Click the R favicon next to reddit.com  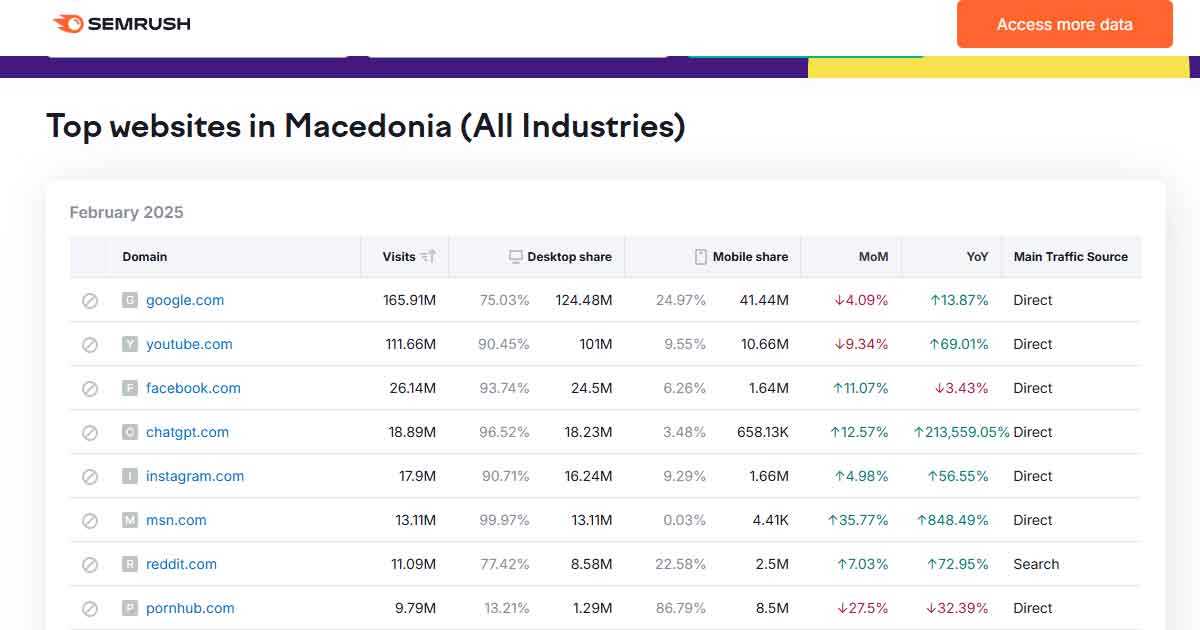(129, 564)
